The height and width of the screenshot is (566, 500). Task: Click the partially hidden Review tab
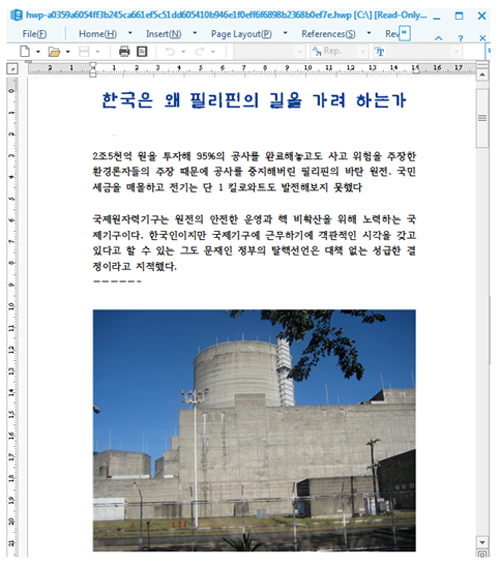tap(392, 34)
